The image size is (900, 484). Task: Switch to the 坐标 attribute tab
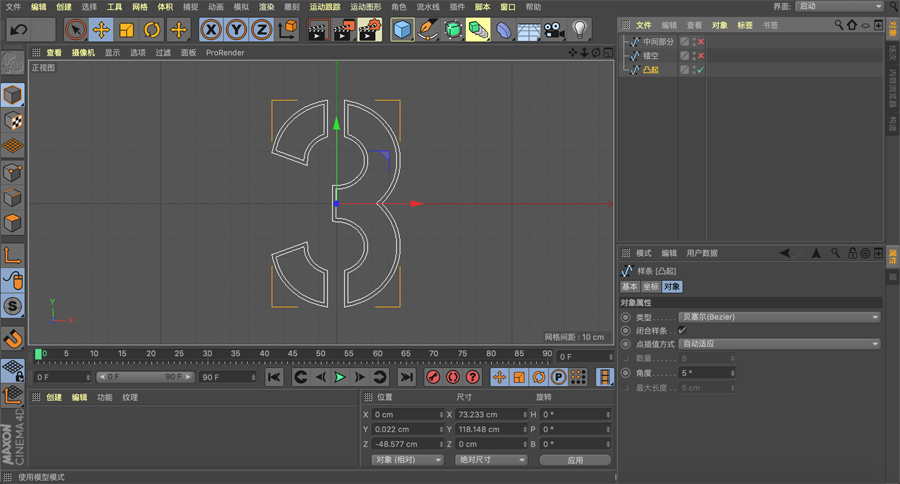coord(650,287)
